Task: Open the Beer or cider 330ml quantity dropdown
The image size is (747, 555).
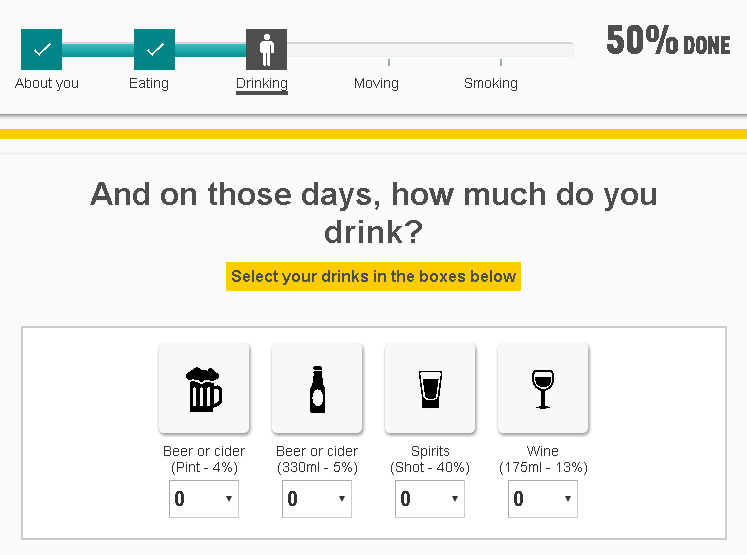Action: click(317, 499)
